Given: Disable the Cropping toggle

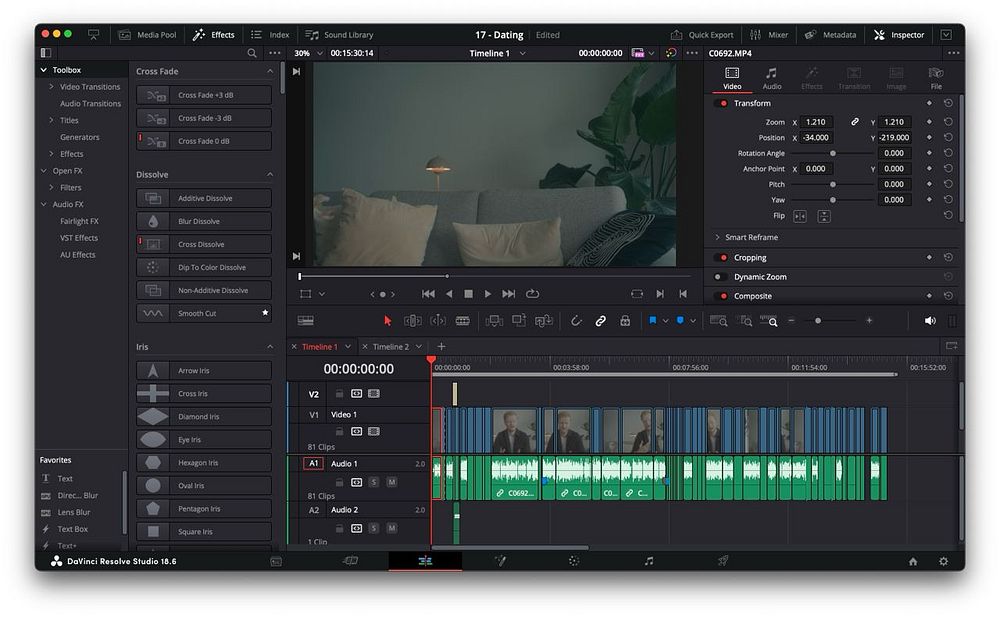Looking at the screenshot, I should [x=723, y=258].
